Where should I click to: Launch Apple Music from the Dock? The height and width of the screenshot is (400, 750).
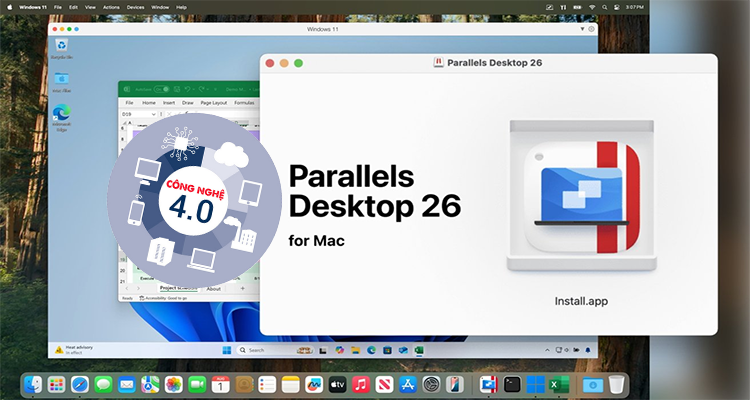(x=361, y=384)
